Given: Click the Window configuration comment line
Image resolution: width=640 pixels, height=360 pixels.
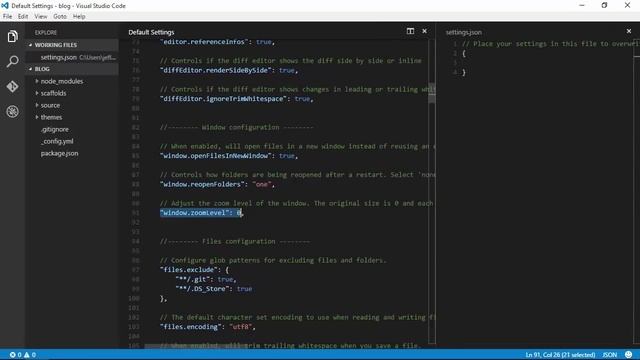Looking at the screenshot, I should pyautogui.click(x=237, y=127).
